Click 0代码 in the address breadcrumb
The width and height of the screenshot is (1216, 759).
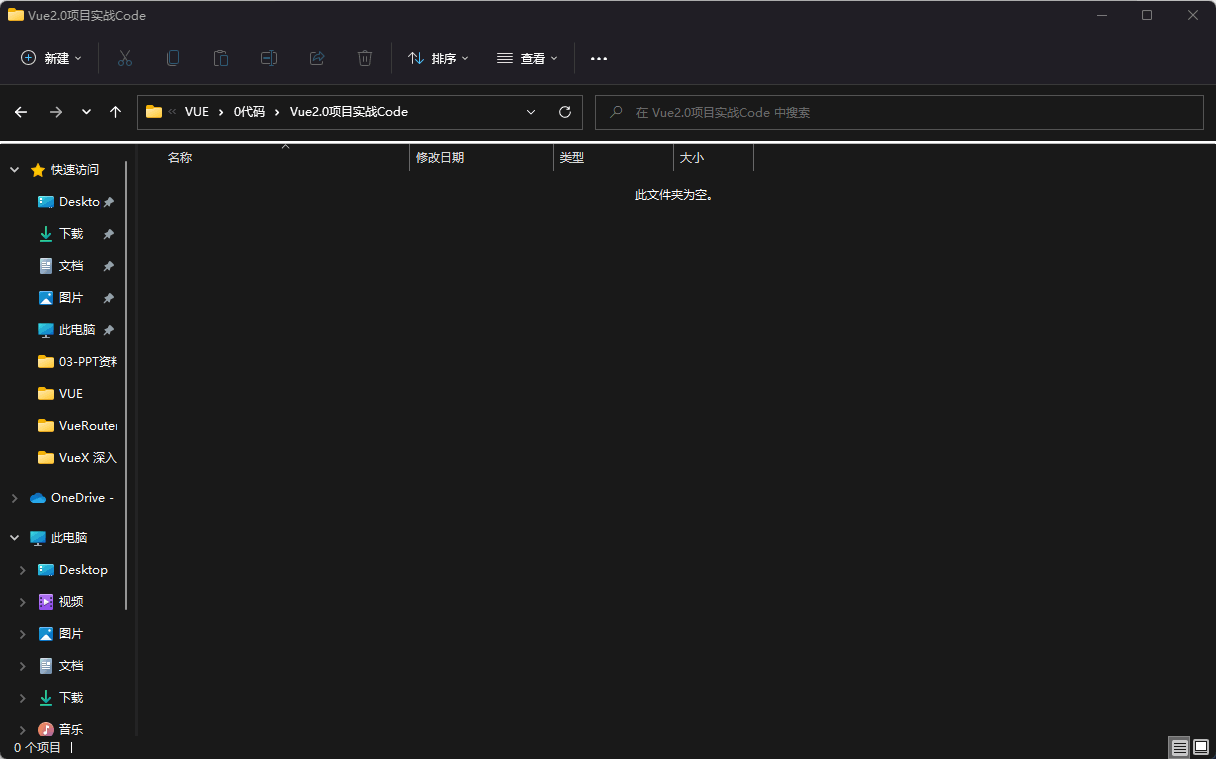tap(249, 112)
